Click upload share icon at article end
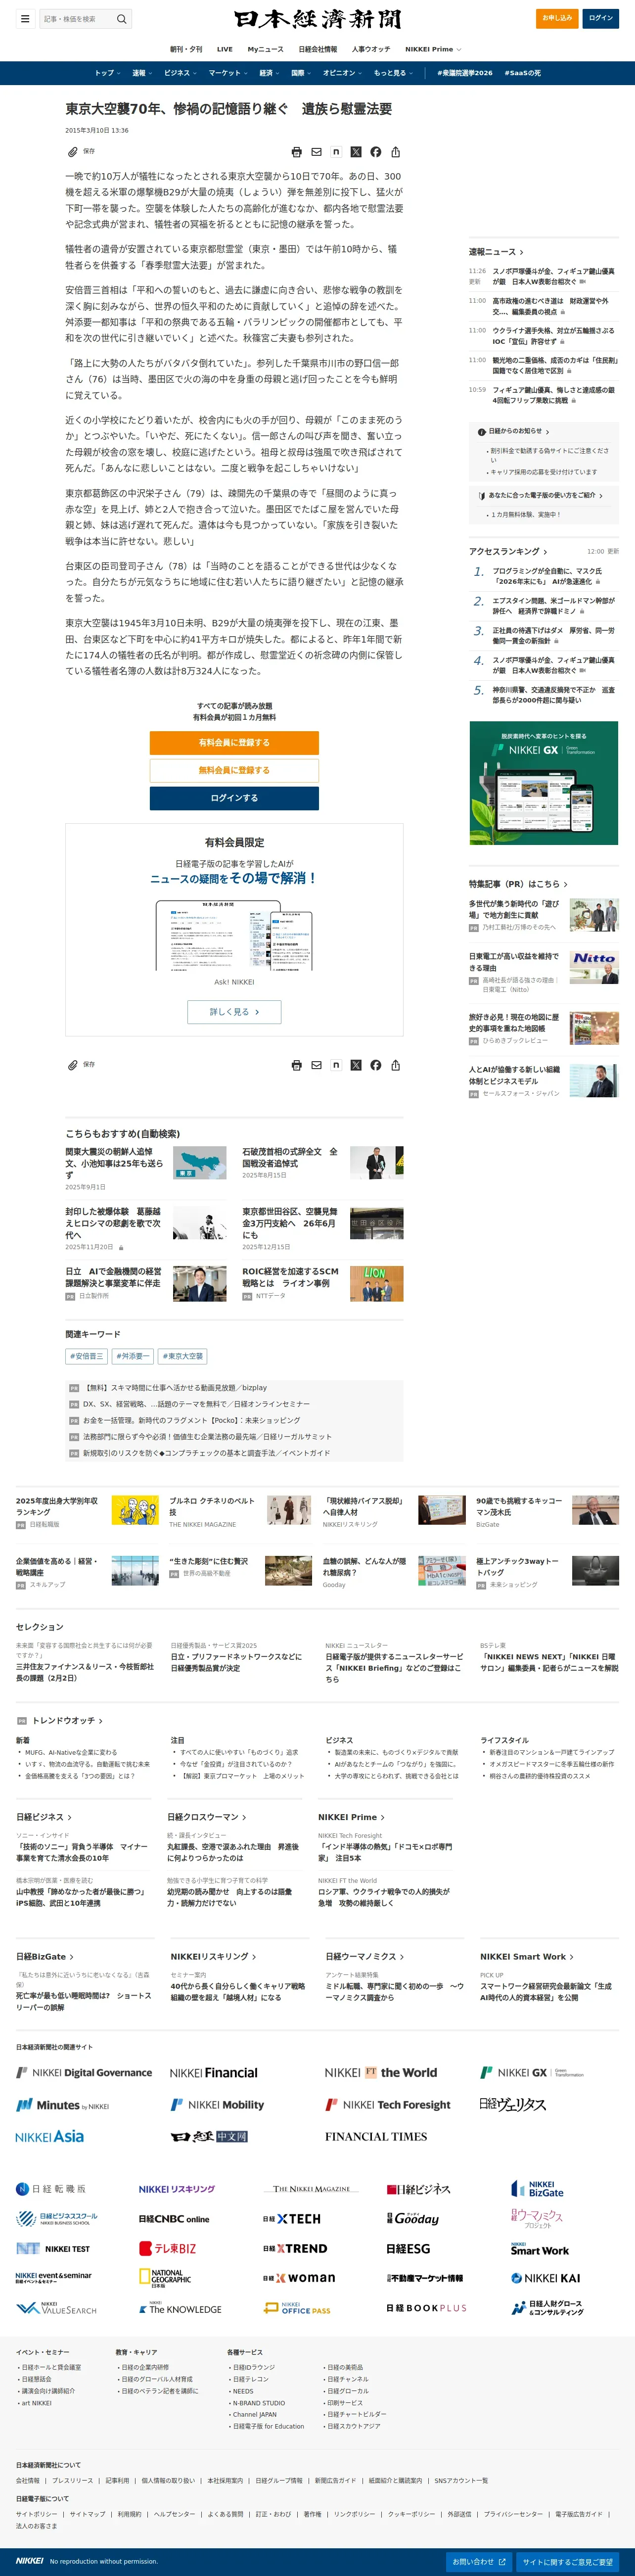The width and height of the screenshot is (635, 2576). click(x=396, y=1065)
